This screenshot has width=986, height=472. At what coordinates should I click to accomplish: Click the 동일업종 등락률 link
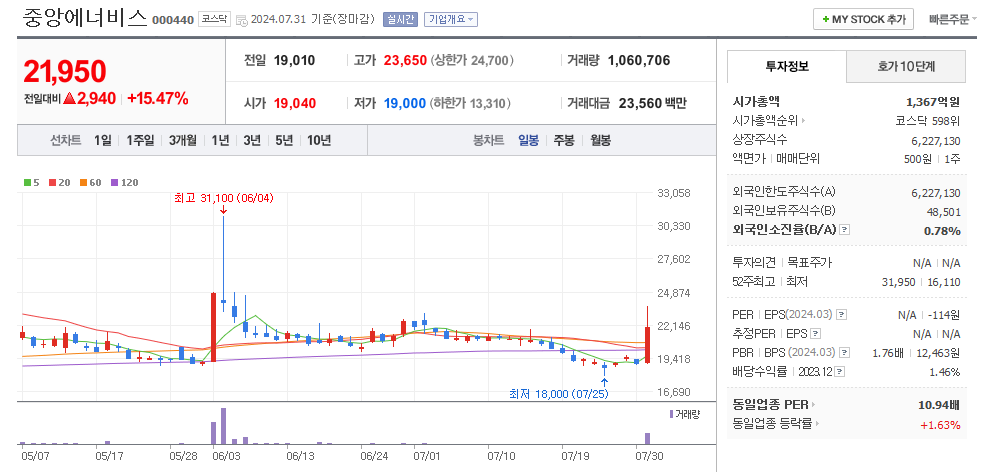tap(773, 424)
